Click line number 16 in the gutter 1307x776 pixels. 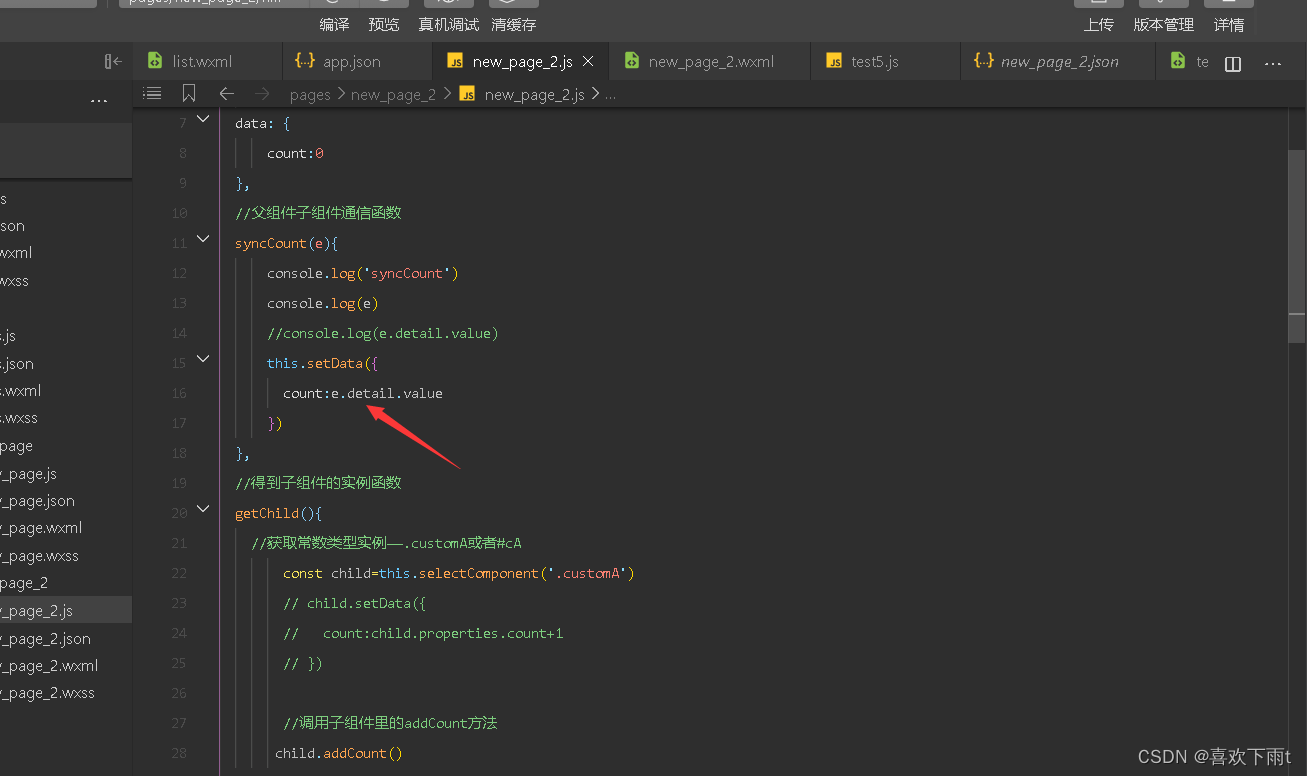pyautogui.click(x=178, y=393)
